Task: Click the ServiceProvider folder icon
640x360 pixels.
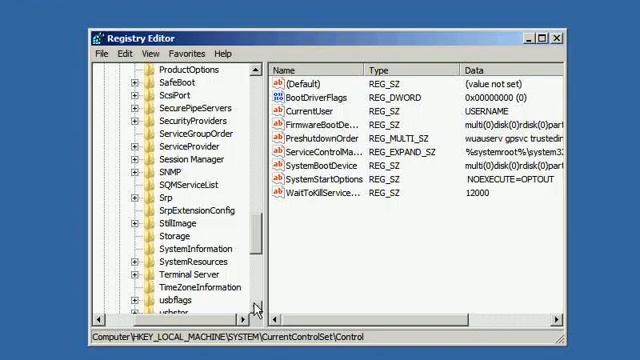Action: (149, 147)
